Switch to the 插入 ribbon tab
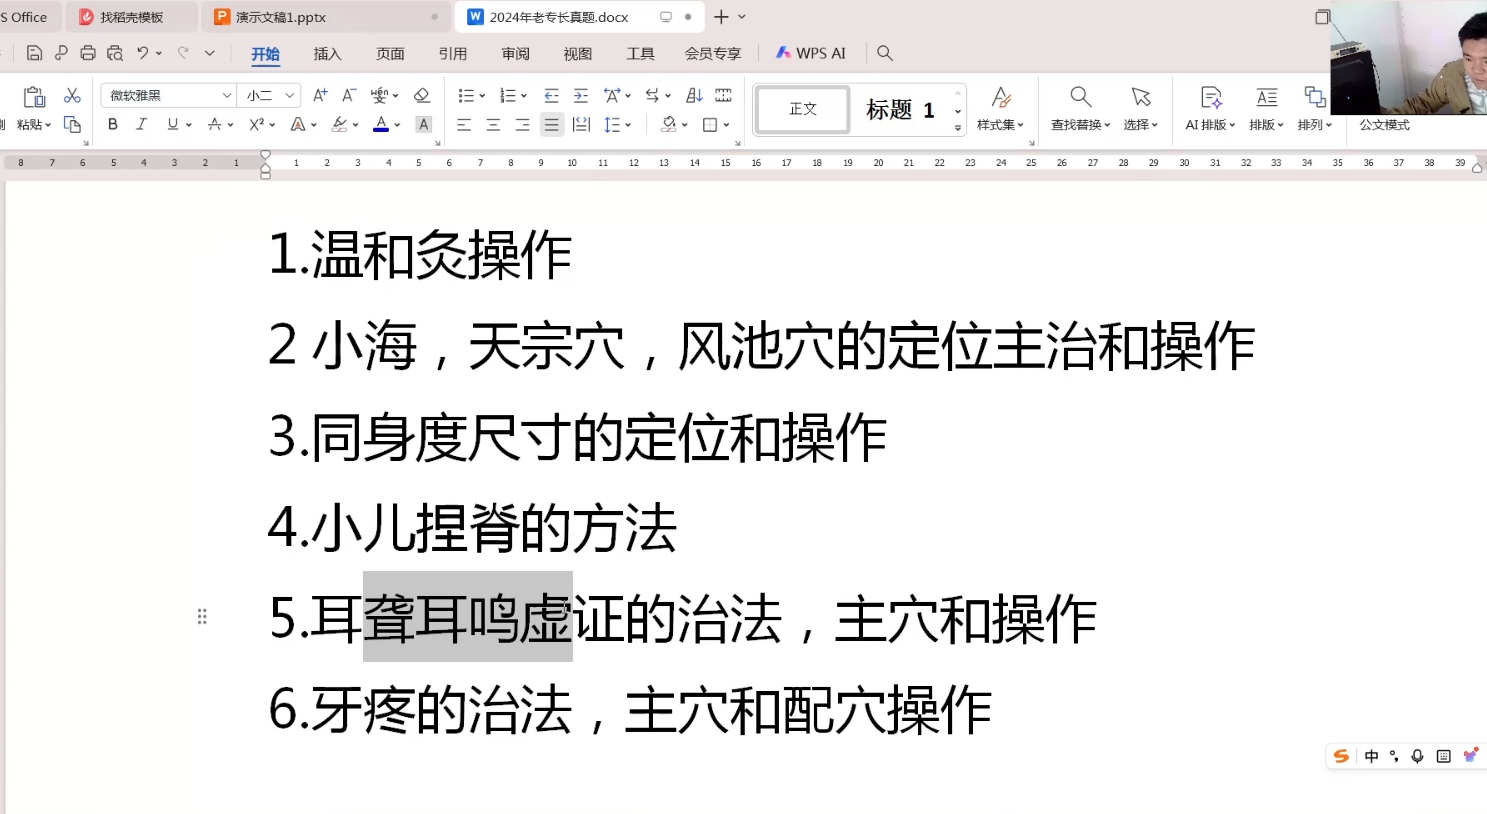This screenshot has width=1487, height=814. pyautogui.click(x=327, y=54)
